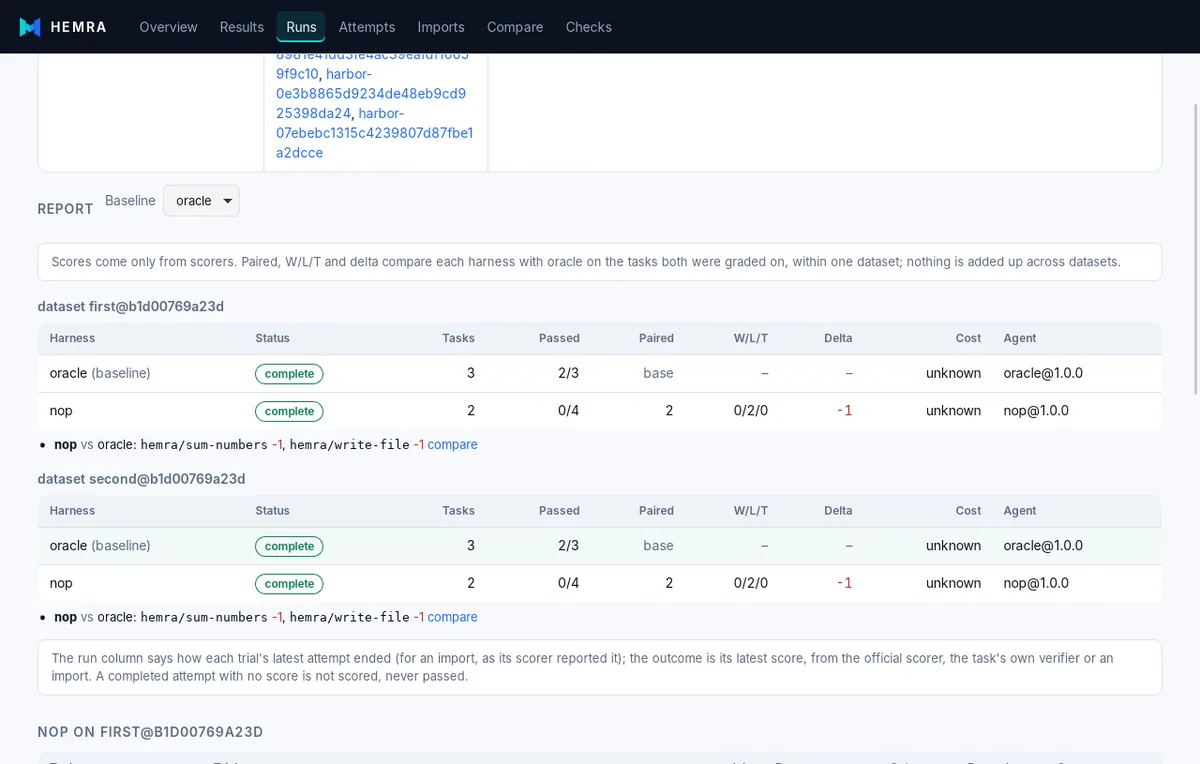Viewport: 1200px width, 764px height.
Task: Click the oracle (baseline) row in second dataset
Action: pos(599,546)
